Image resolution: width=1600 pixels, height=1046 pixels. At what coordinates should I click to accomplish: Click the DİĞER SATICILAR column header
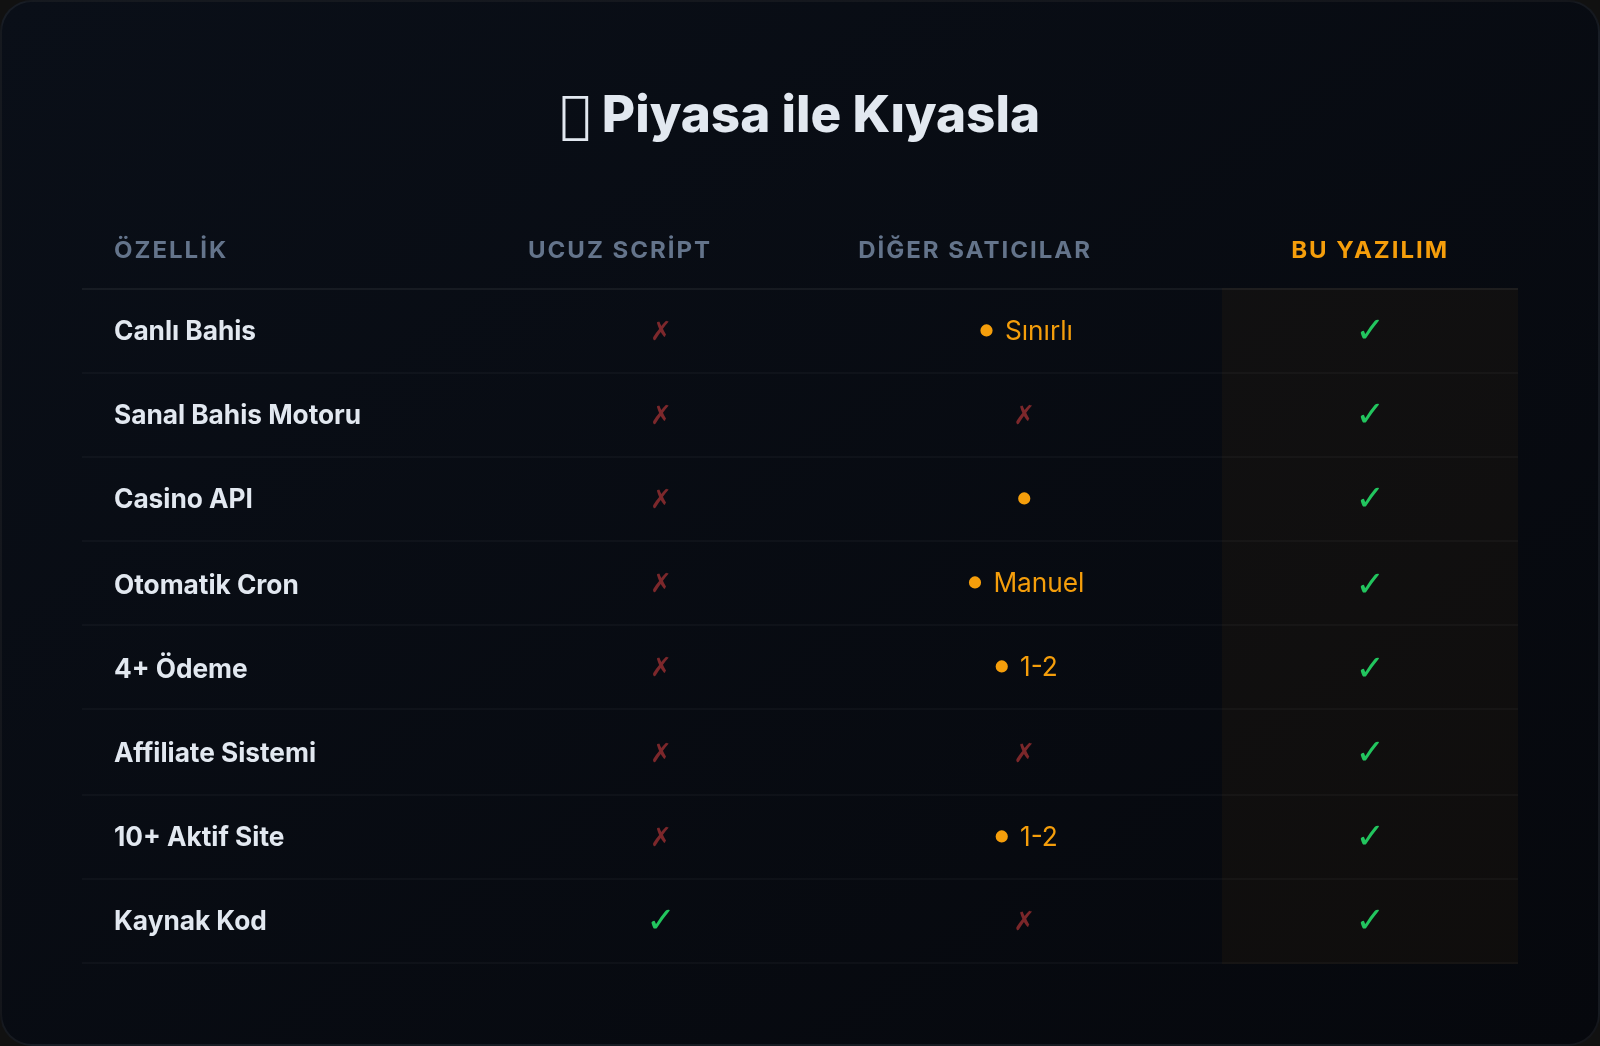tap(974, 250)
